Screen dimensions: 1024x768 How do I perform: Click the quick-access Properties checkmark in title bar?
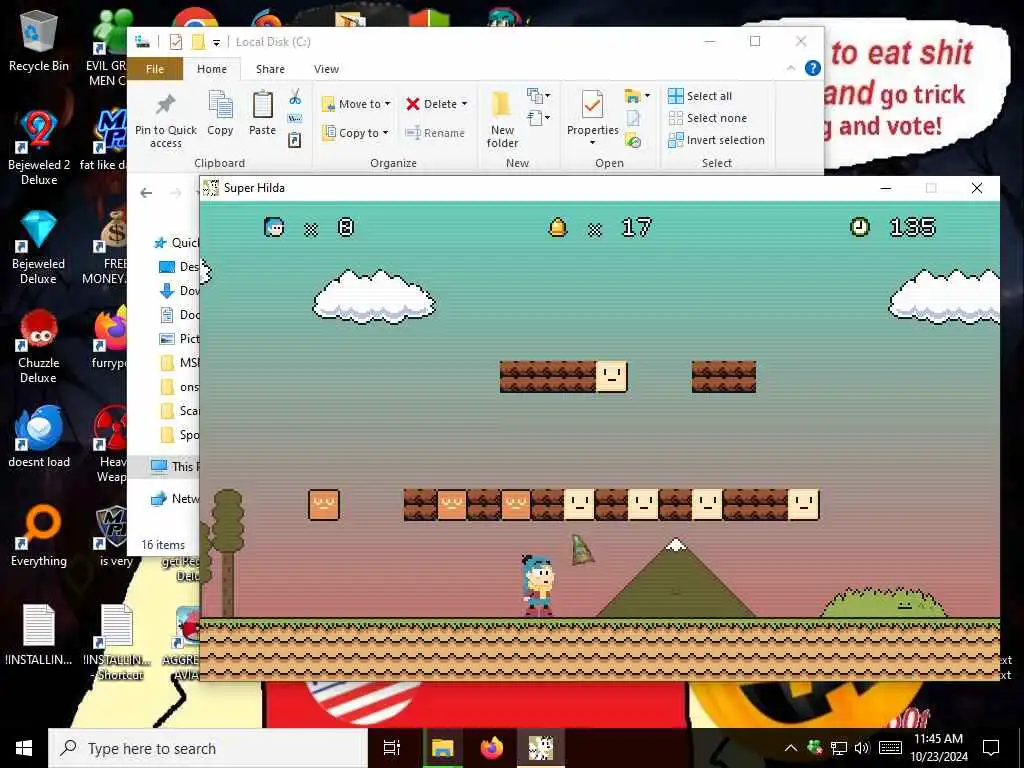[176, 42]
